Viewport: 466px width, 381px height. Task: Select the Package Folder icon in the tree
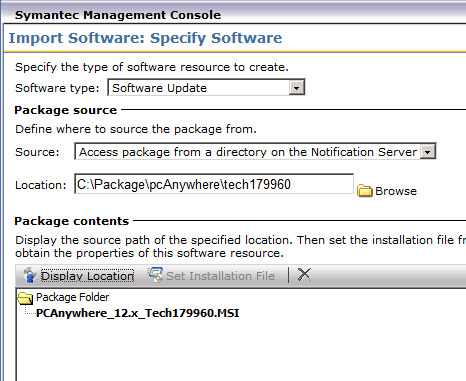pos(25,298)
